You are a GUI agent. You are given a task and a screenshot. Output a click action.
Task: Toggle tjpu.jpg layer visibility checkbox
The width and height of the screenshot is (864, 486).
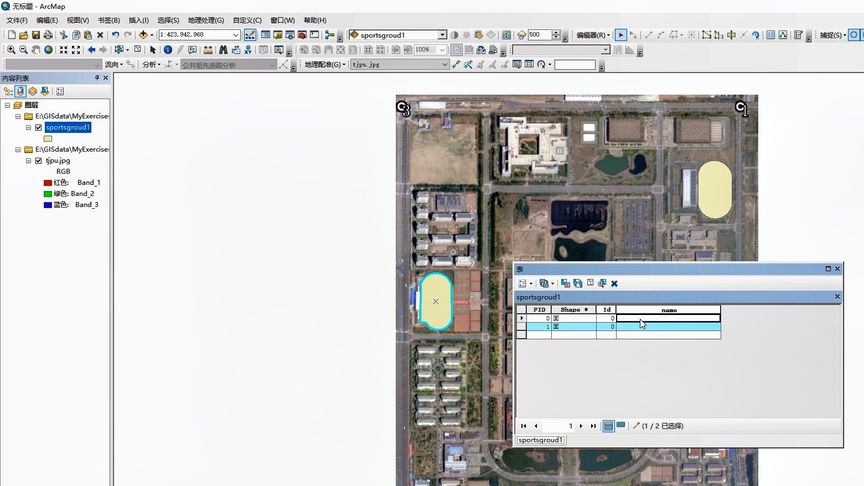[39, 160]
